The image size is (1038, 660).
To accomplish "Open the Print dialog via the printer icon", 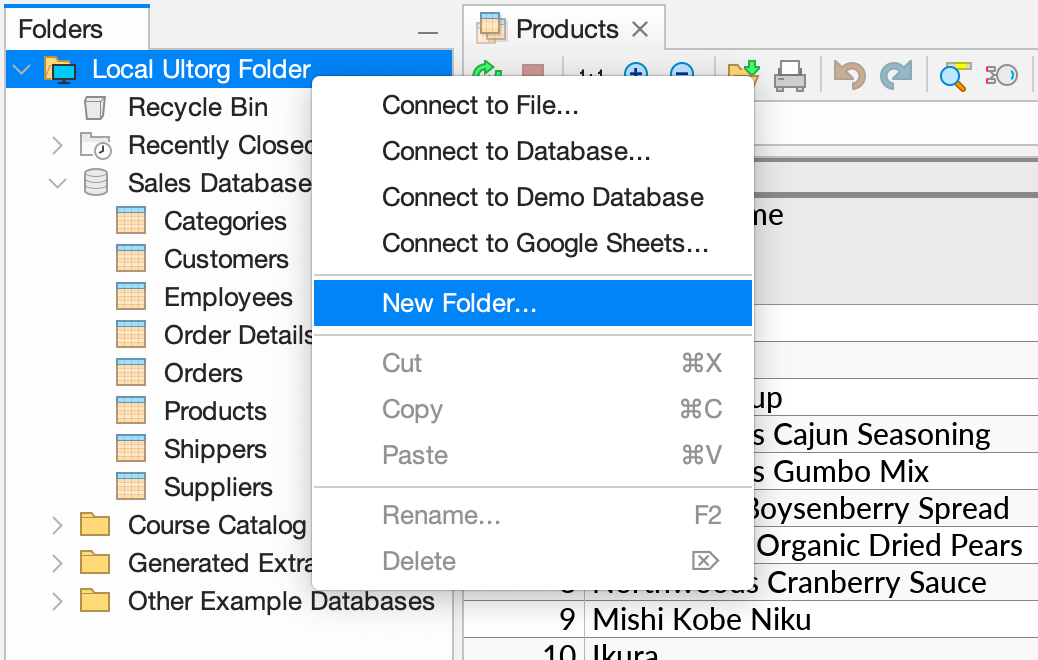I will coord(791,74).
